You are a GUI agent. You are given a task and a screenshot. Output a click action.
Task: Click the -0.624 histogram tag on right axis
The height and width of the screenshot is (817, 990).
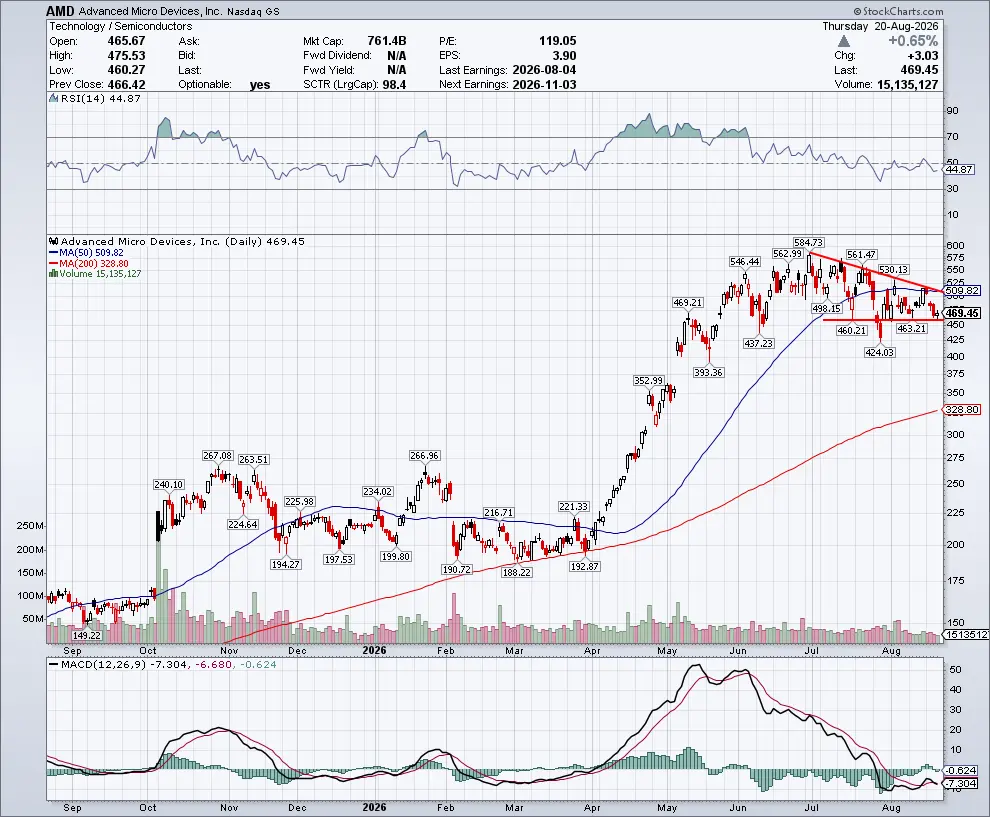click(962, 770)
